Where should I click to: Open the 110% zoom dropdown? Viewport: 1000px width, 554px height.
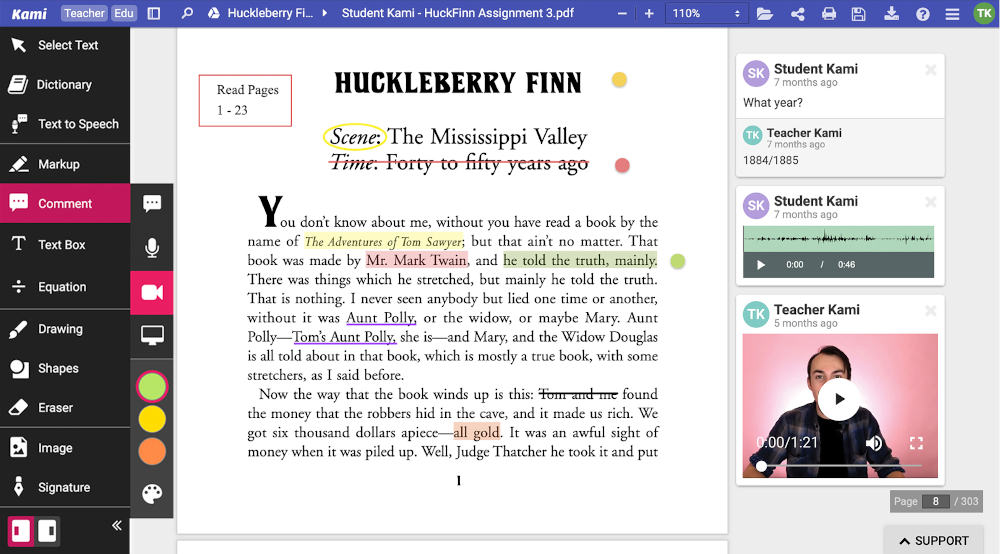(x=706, y=13)
